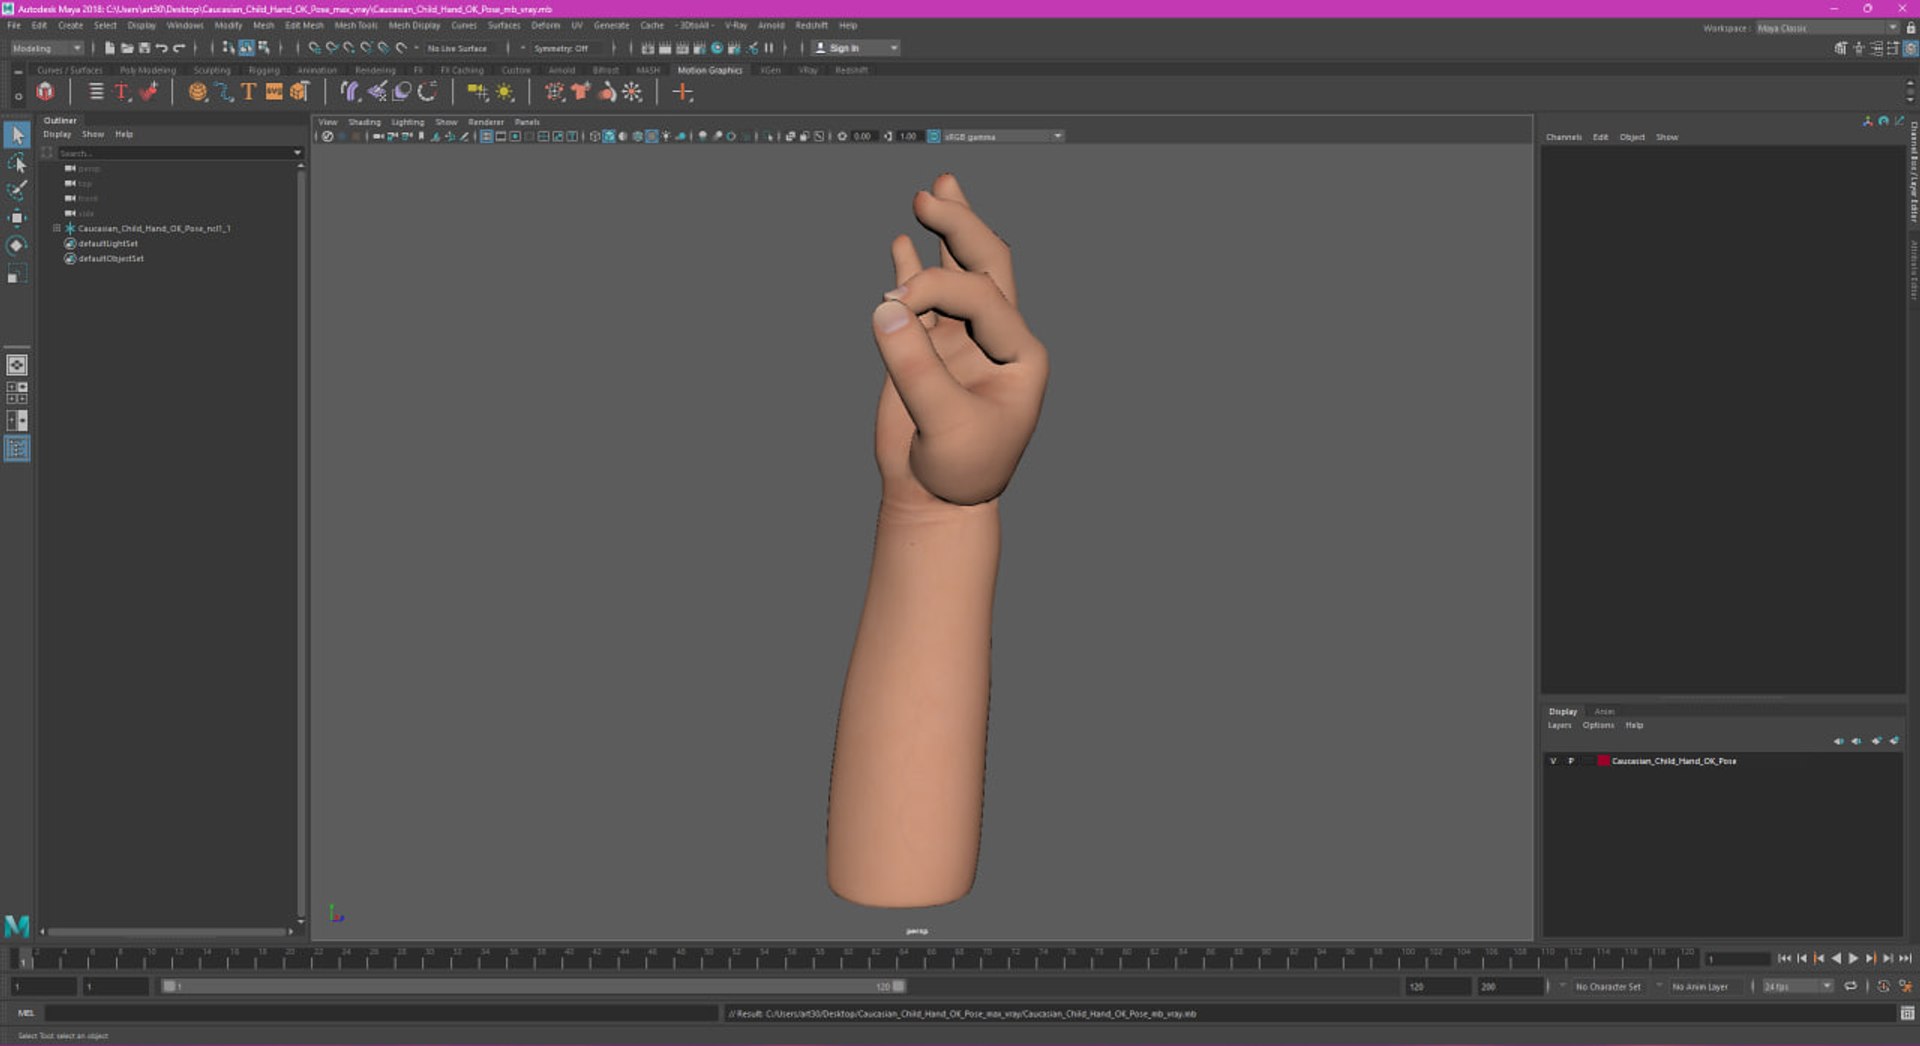Viewport: 1920px width, 1046px height.
Task: Save the scene with the disk icon
Action: [144, 48]
